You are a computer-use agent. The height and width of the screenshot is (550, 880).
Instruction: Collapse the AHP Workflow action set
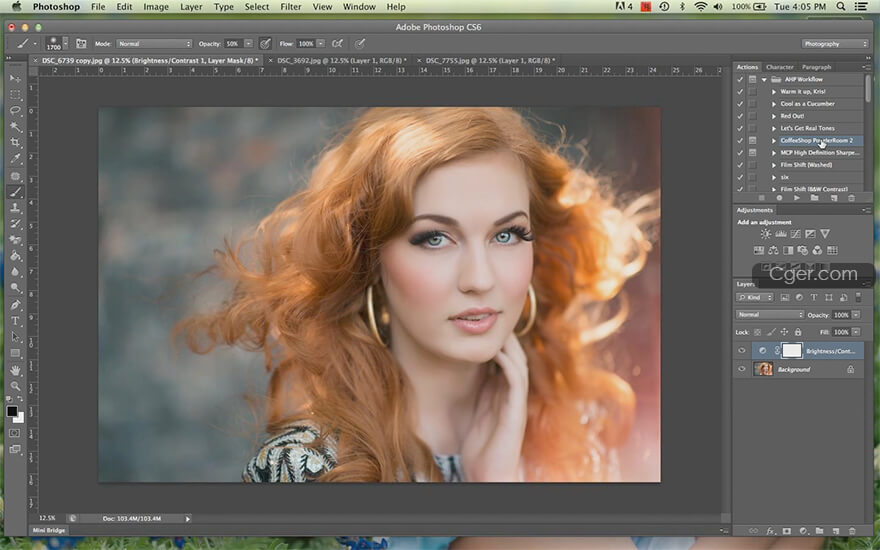click(x=764, y=80)
